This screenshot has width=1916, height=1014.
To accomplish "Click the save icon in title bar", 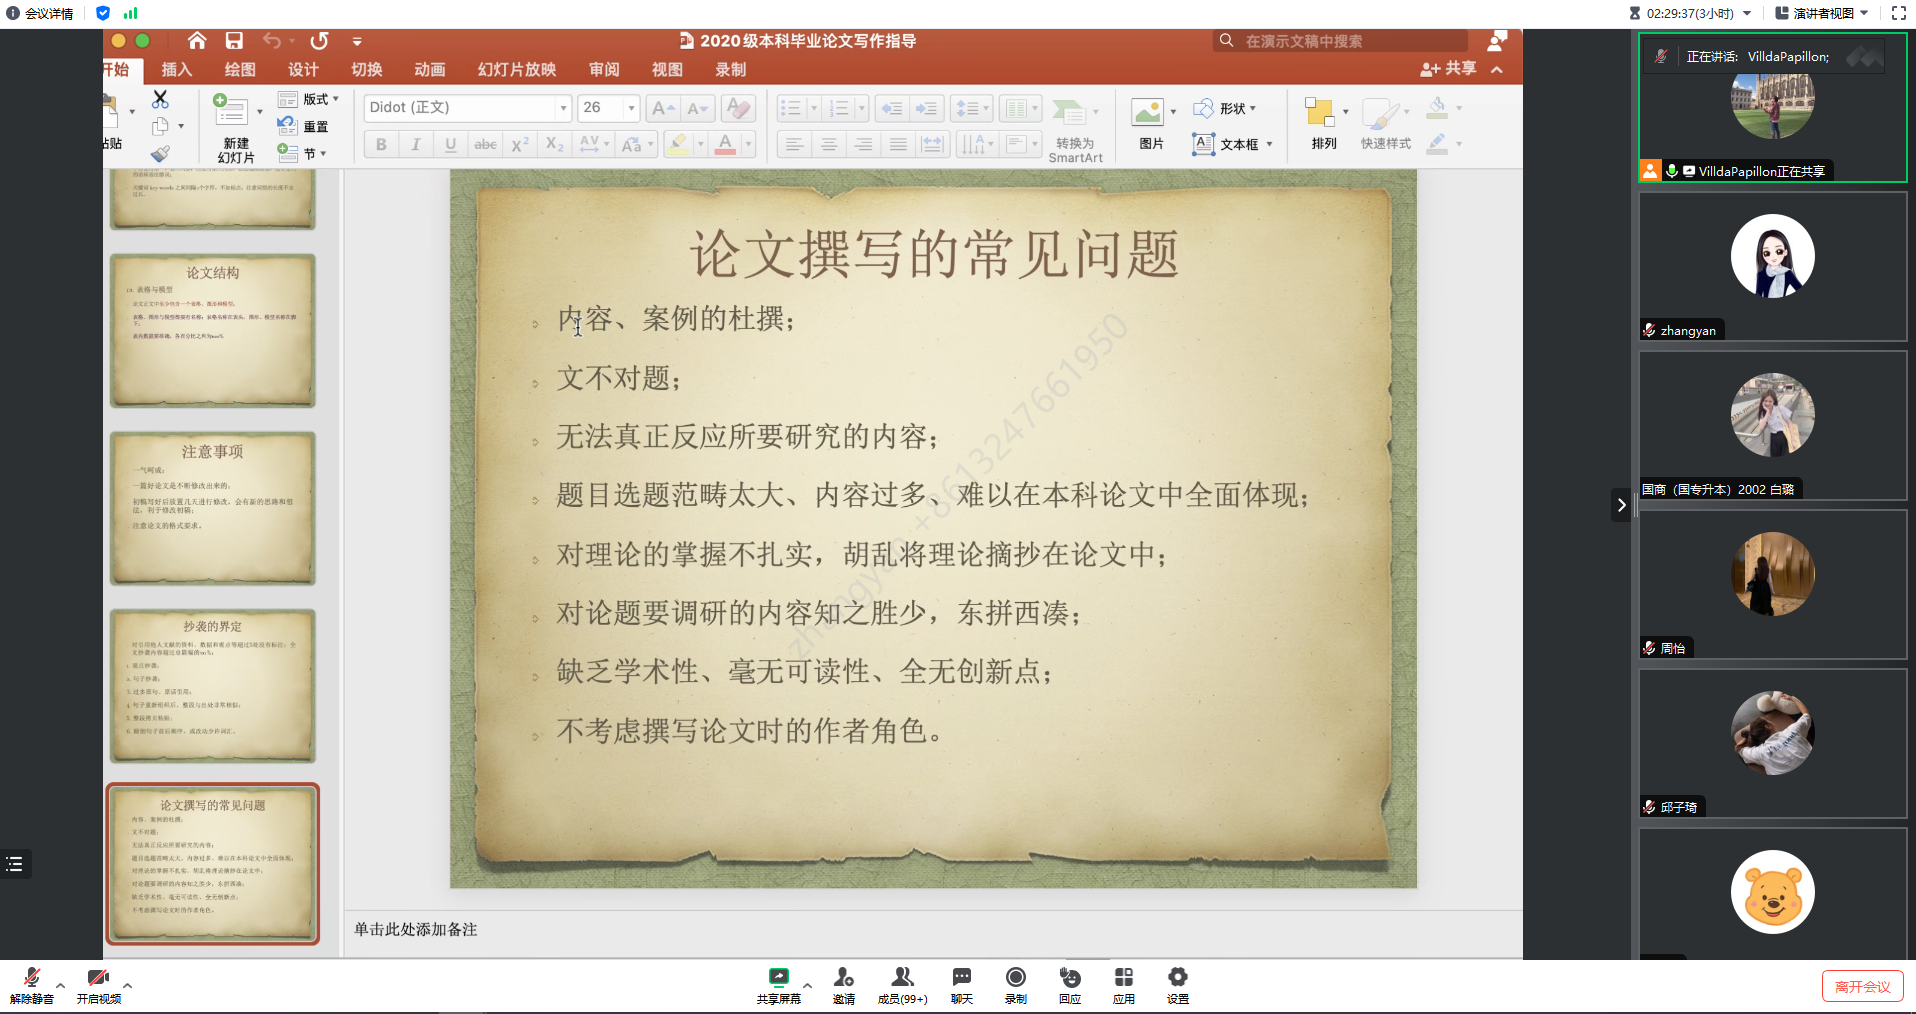I will [x=234, y=41].
